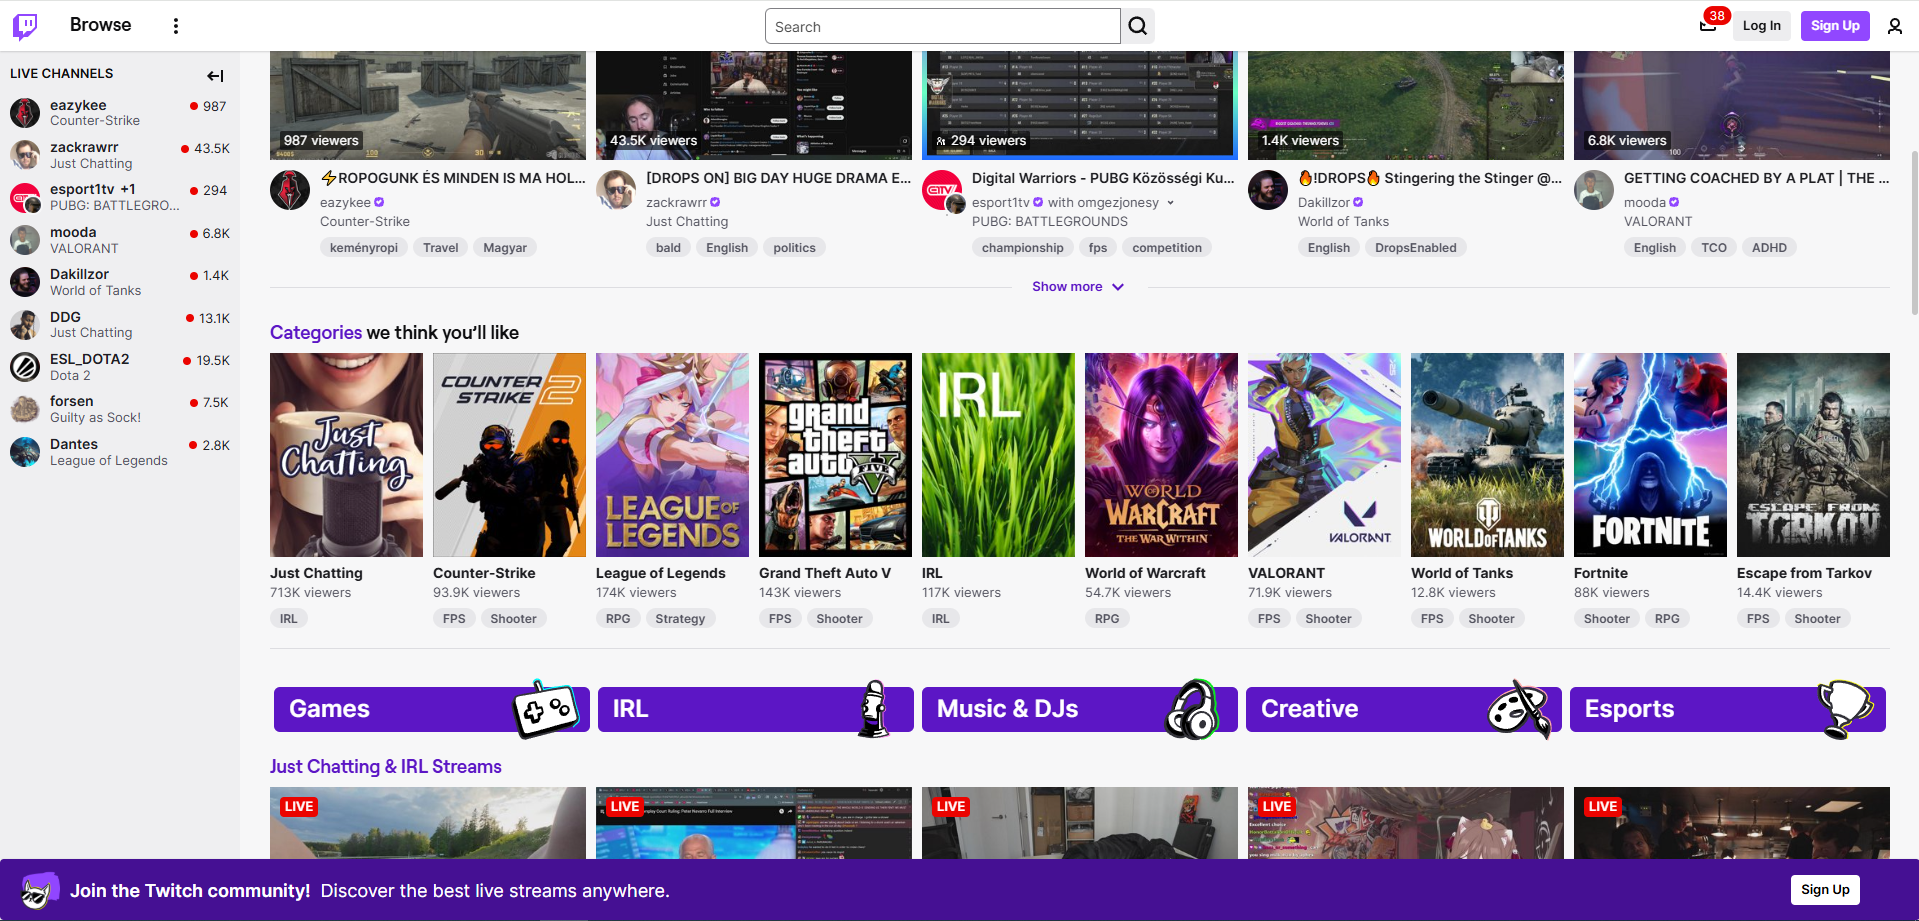The height and width of the screenshot is (921, 1919).
Task: Open Grand Theft Auto V cover
Action: click(x=835, y=455)
